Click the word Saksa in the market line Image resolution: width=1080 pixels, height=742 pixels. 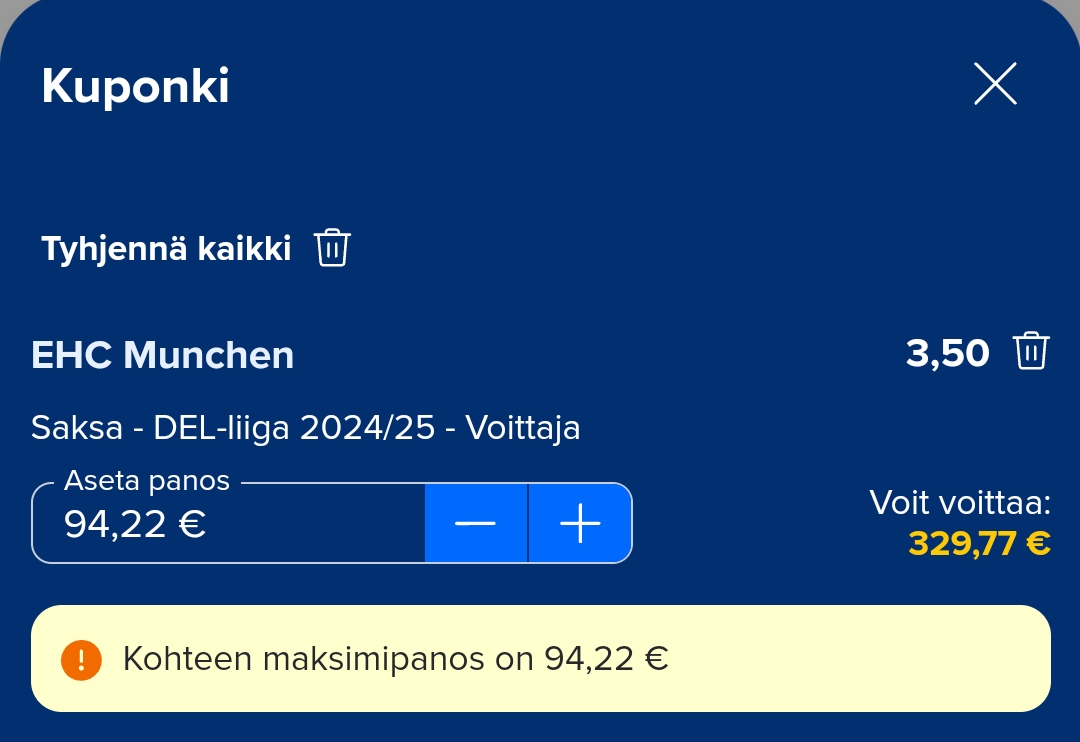coord(76,428)
